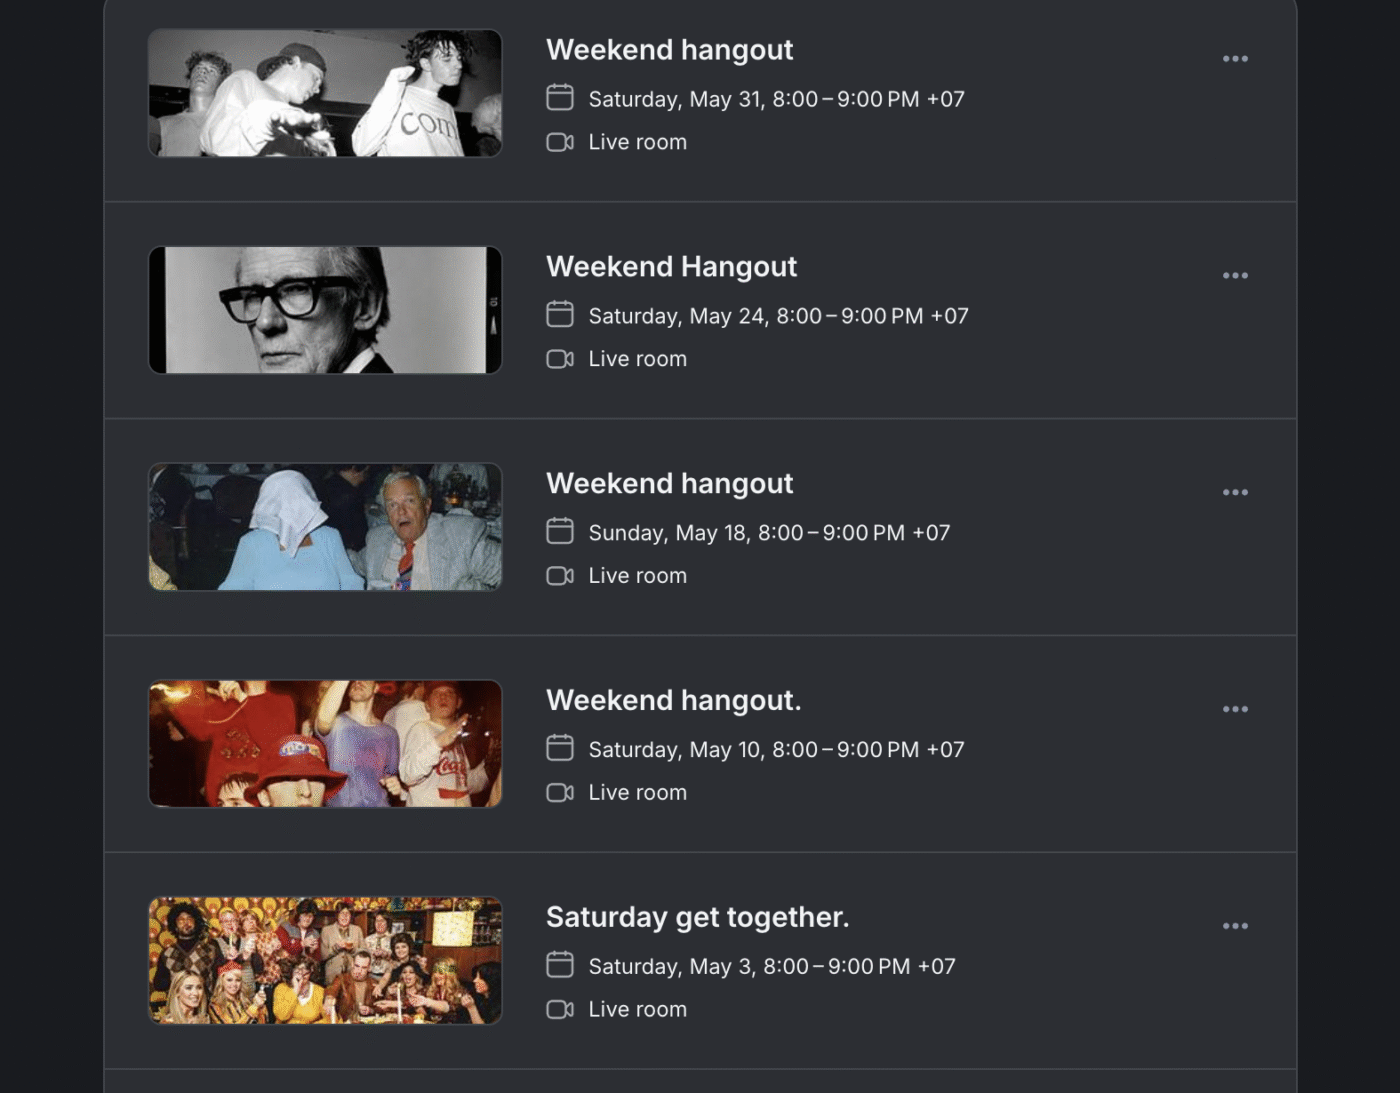Click video camera icon for May 10 Live room
Screen dimensions: 1400x1093
560,793
